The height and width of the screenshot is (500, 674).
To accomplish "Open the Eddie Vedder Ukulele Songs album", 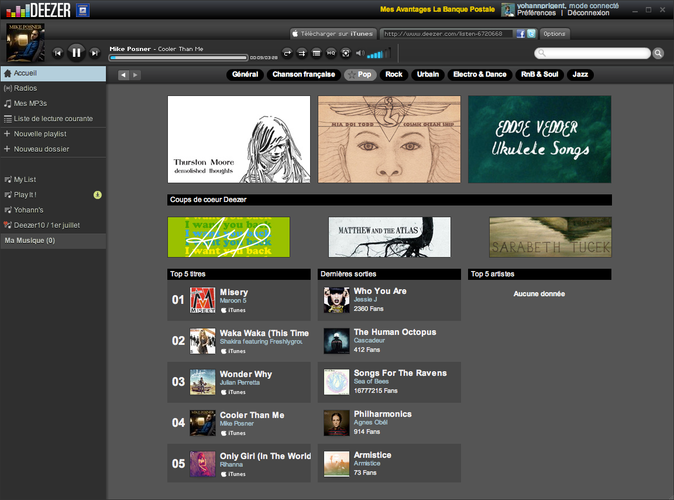I will [x=539, y=139].
